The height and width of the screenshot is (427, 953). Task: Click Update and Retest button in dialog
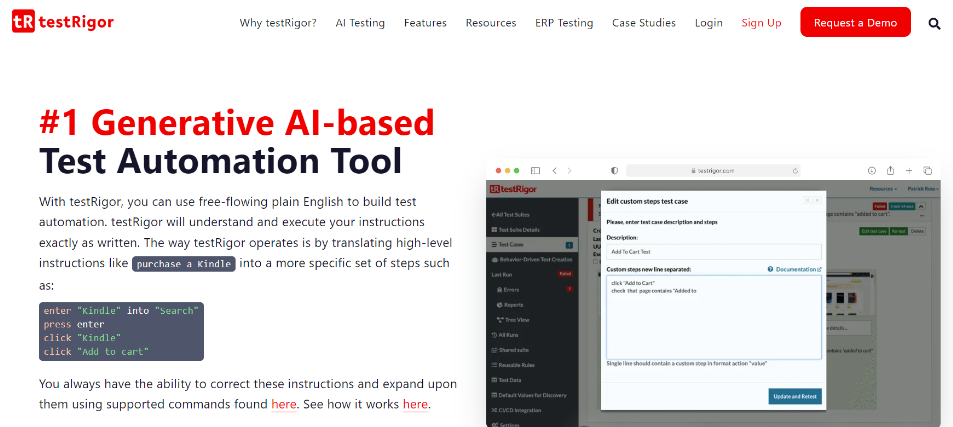pyautogui.click(x=795, y=396)
